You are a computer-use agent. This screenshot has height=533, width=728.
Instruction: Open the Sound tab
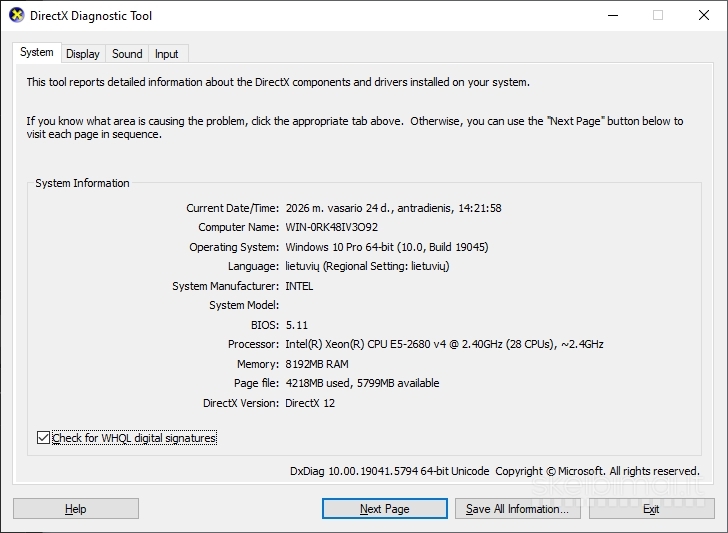tap(127, 54)
